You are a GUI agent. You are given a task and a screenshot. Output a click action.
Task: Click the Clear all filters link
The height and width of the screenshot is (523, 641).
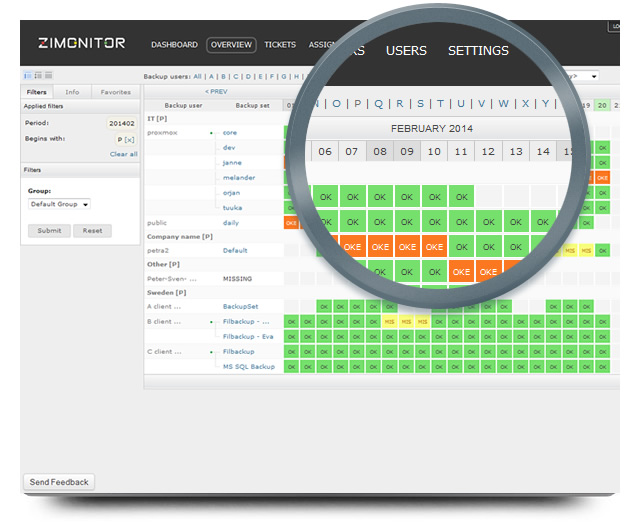[x=124, y=154]
